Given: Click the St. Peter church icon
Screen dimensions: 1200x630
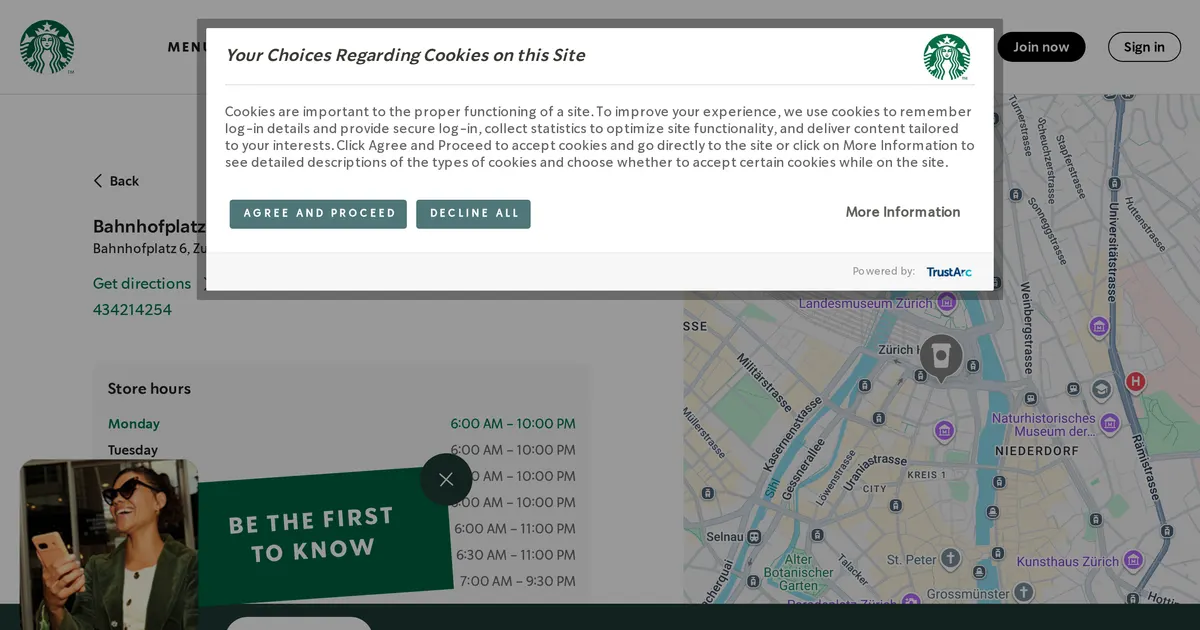Looking at the screenshot, I should (950, 558).
